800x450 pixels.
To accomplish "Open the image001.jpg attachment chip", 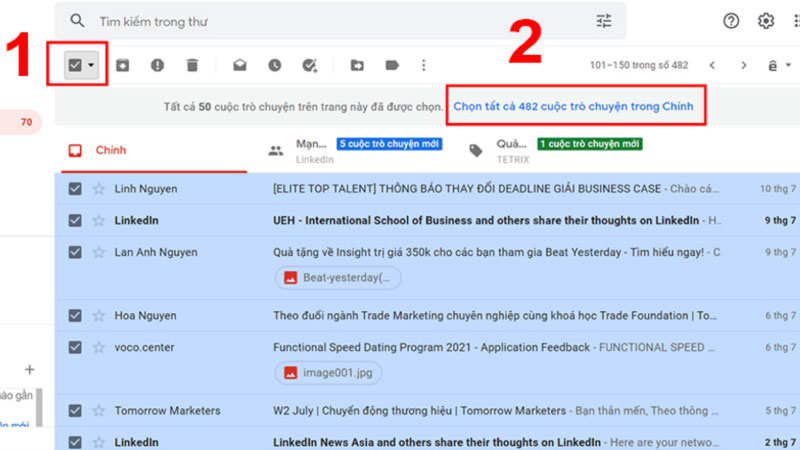I will pos(328,373).
